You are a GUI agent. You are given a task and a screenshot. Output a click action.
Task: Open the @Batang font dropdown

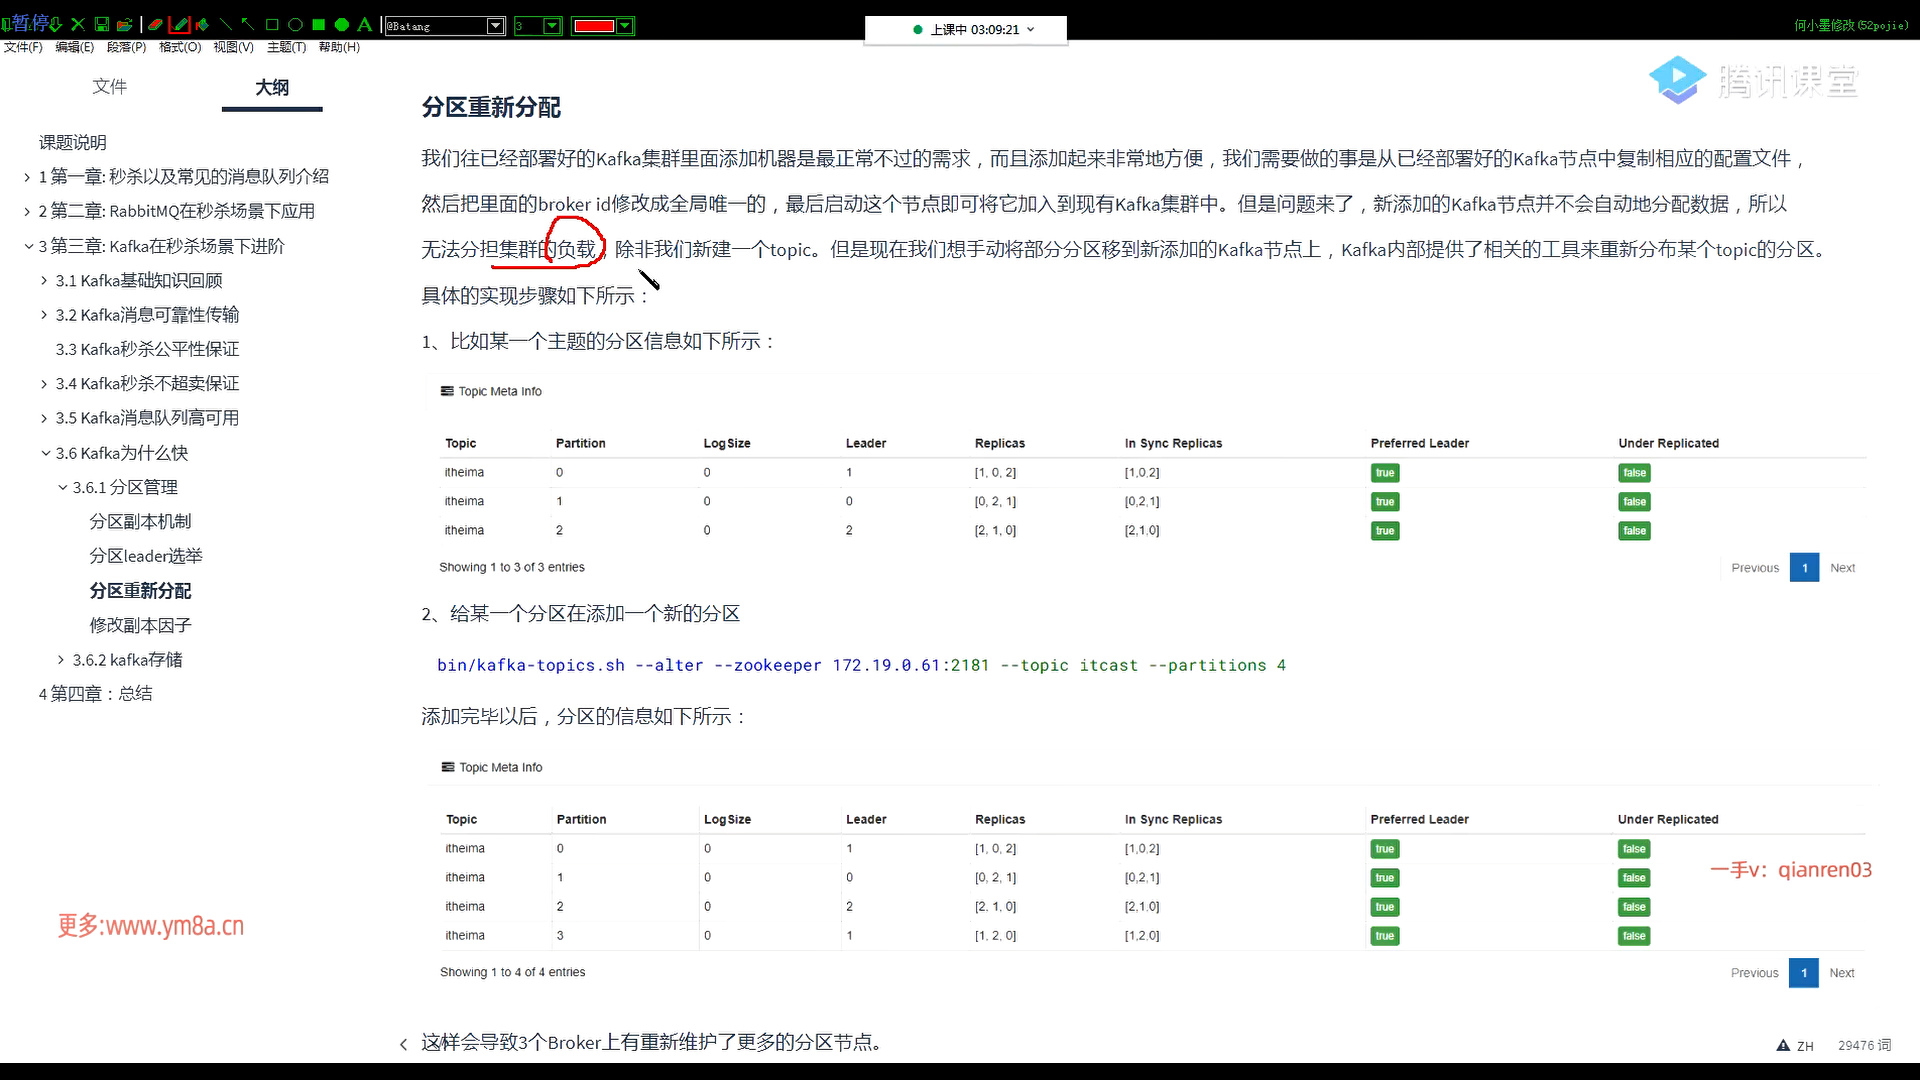click(495, 26)
